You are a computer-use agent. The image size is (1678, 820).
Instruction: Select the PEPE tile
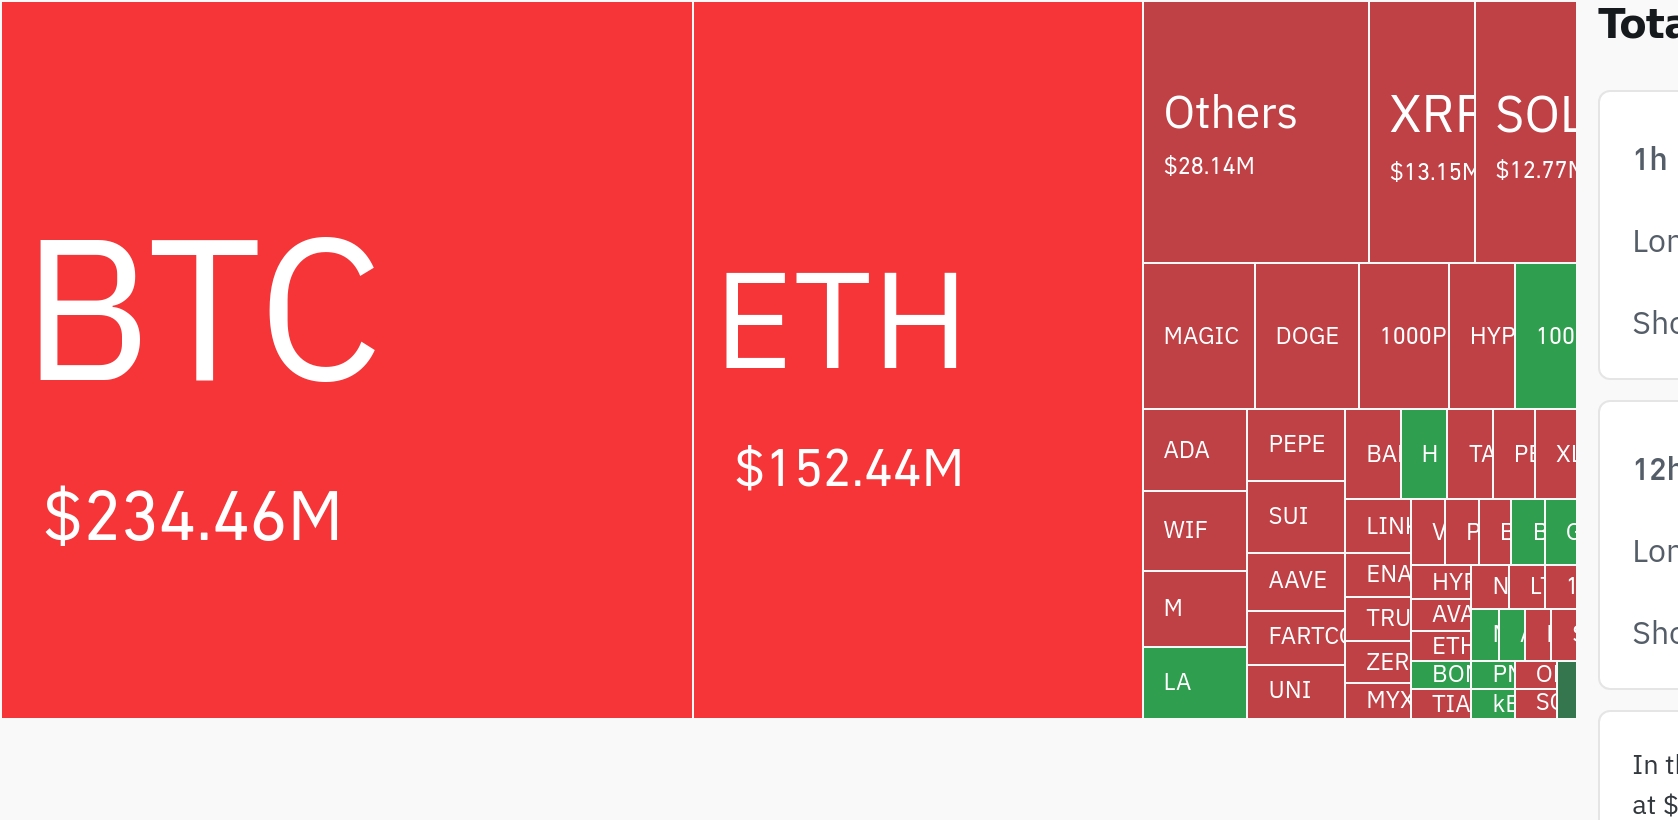(1295, 444)
